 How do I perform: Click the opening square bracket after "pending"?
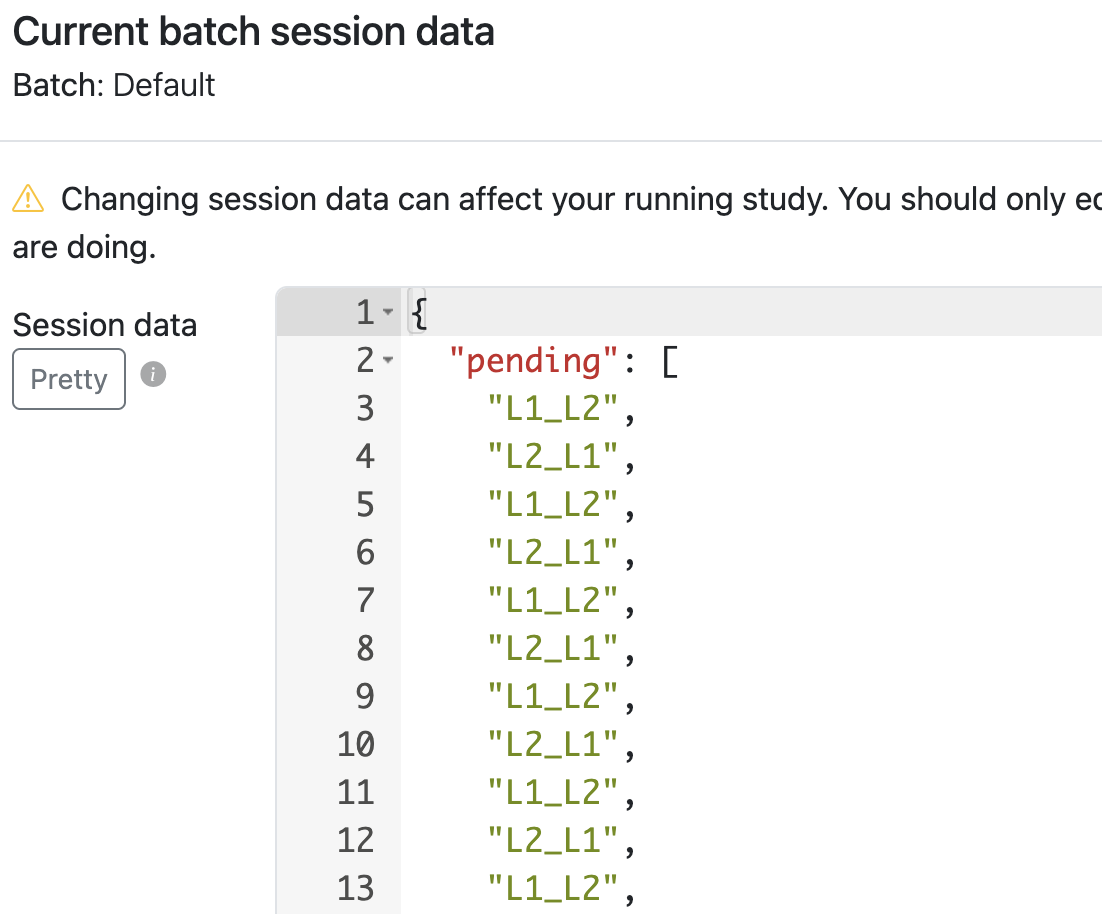coord(669,361)
